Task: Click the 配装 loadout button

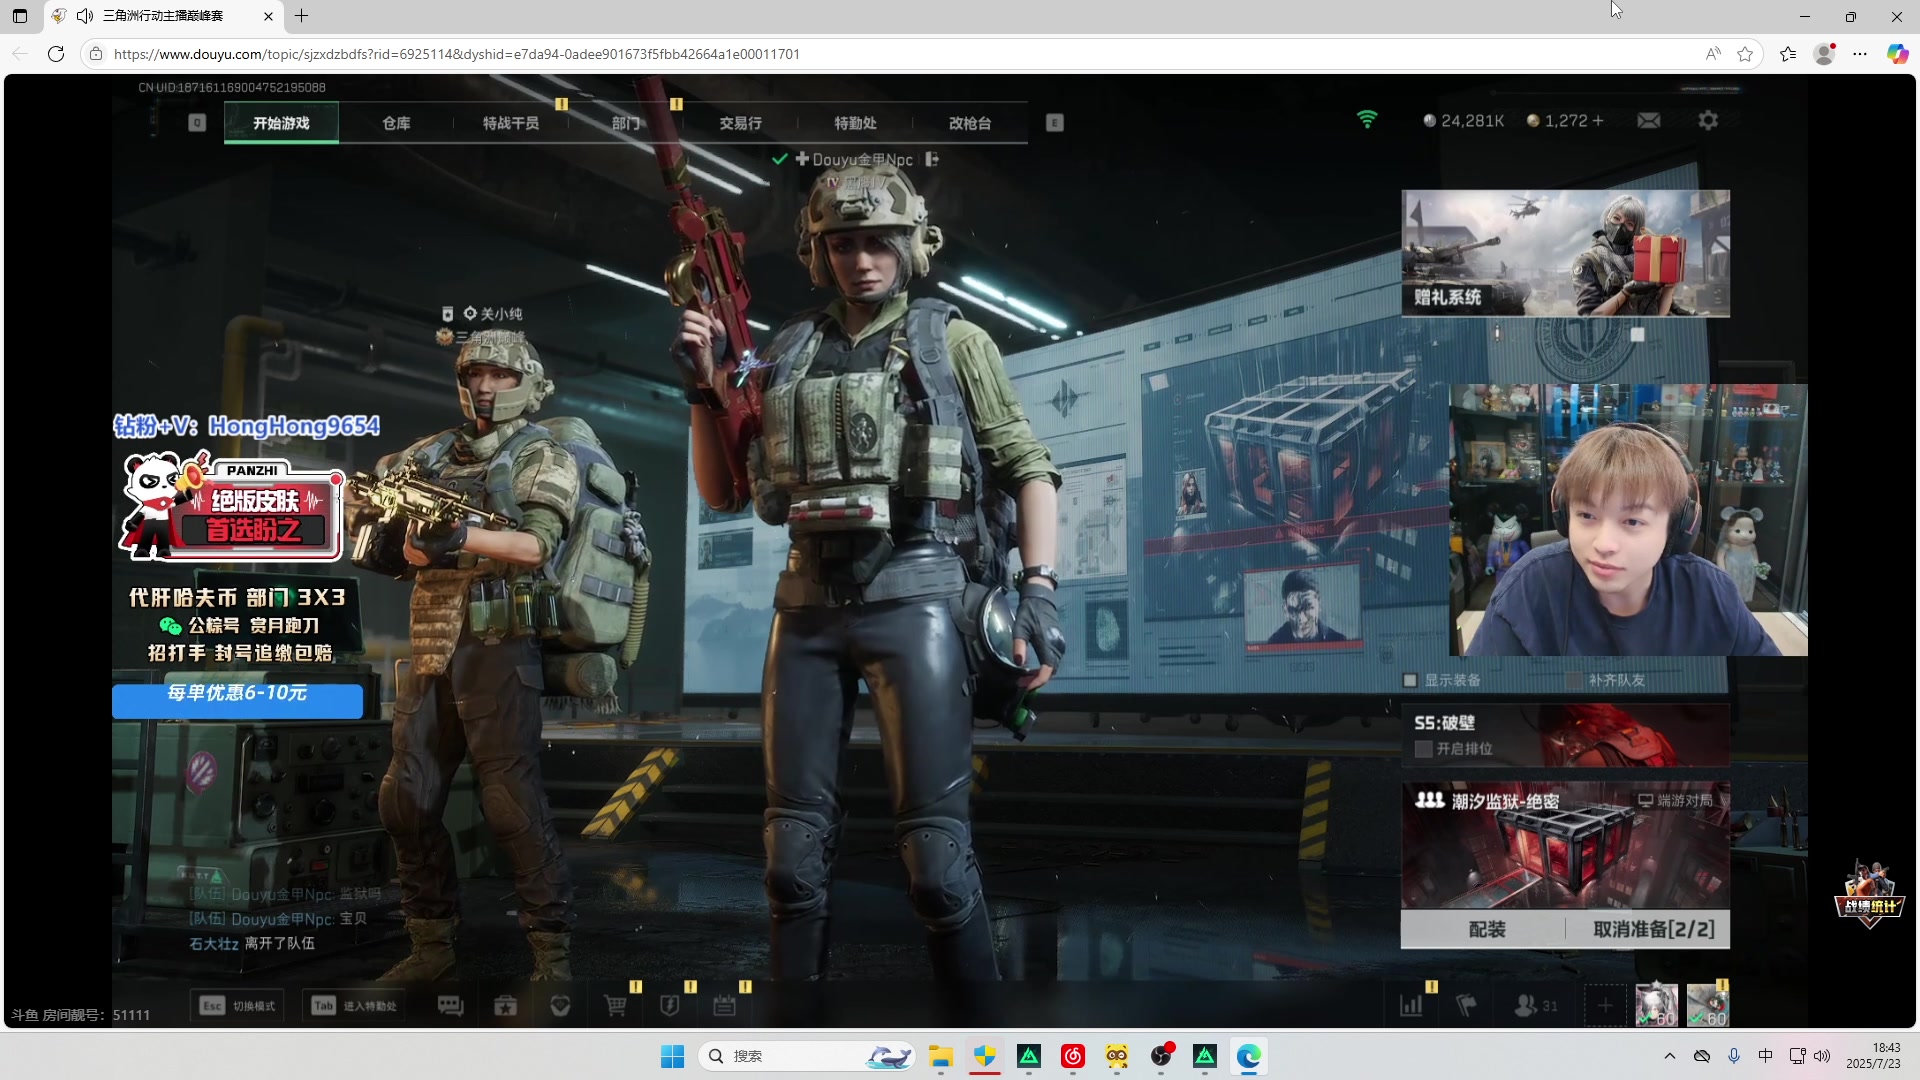Action: (1486, 929)
